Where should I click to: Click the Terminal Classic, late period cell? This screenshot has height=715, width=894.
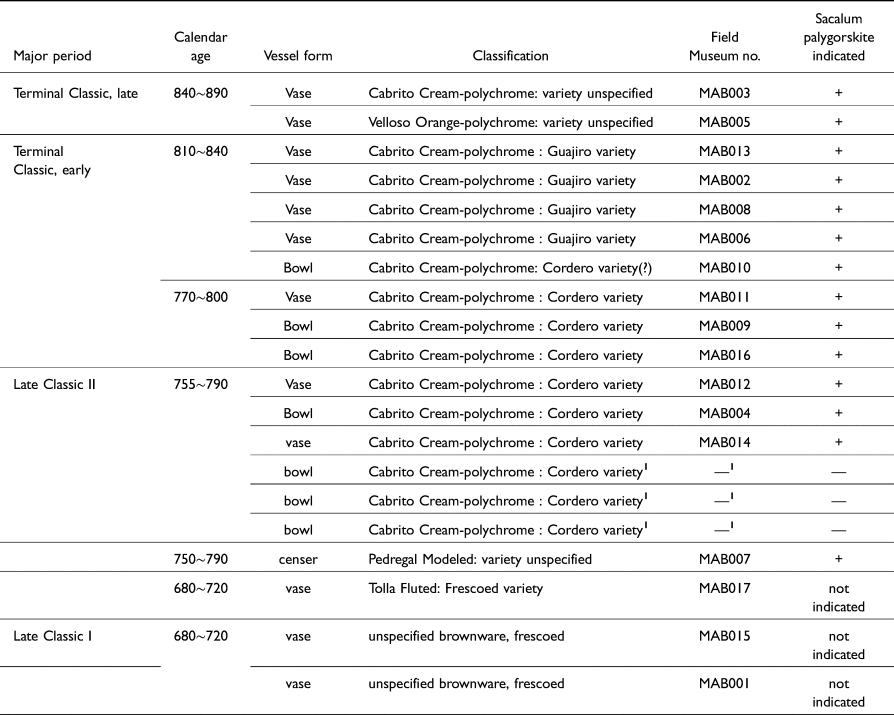(x=76, y=93)
